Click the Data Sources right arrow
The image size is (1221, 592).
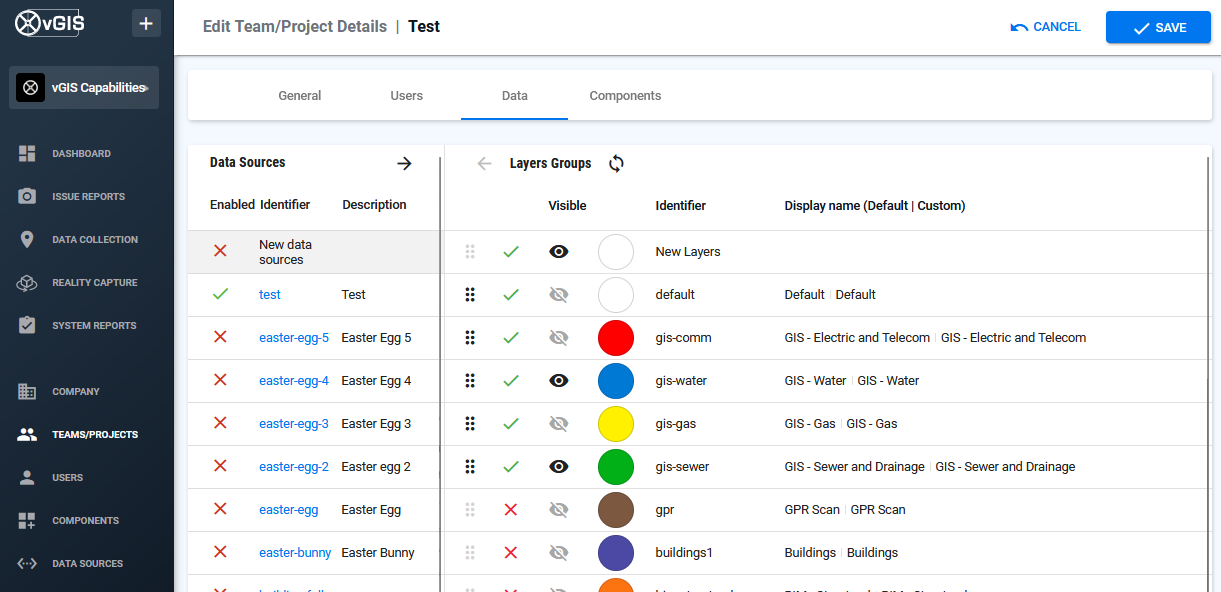point(404,163)
